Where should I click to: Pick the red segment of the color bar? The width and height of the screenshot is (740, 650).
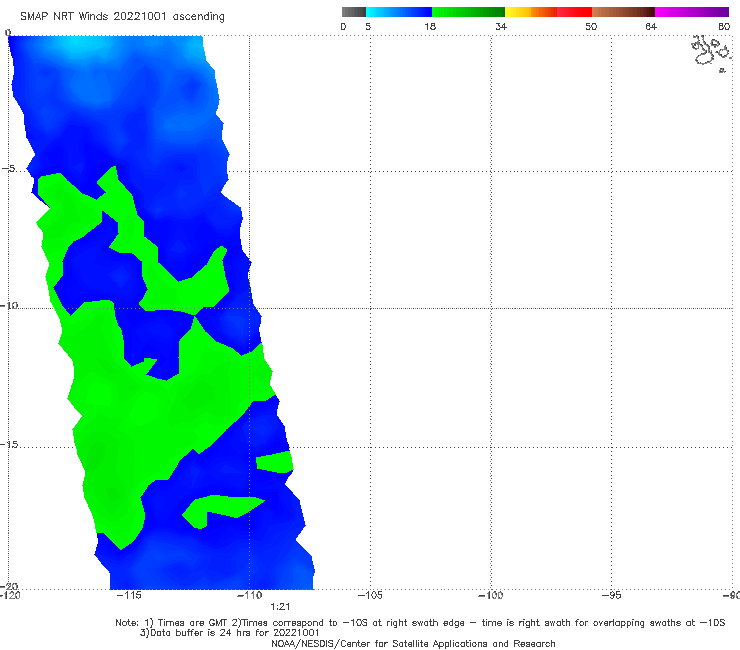pos(574,12)
